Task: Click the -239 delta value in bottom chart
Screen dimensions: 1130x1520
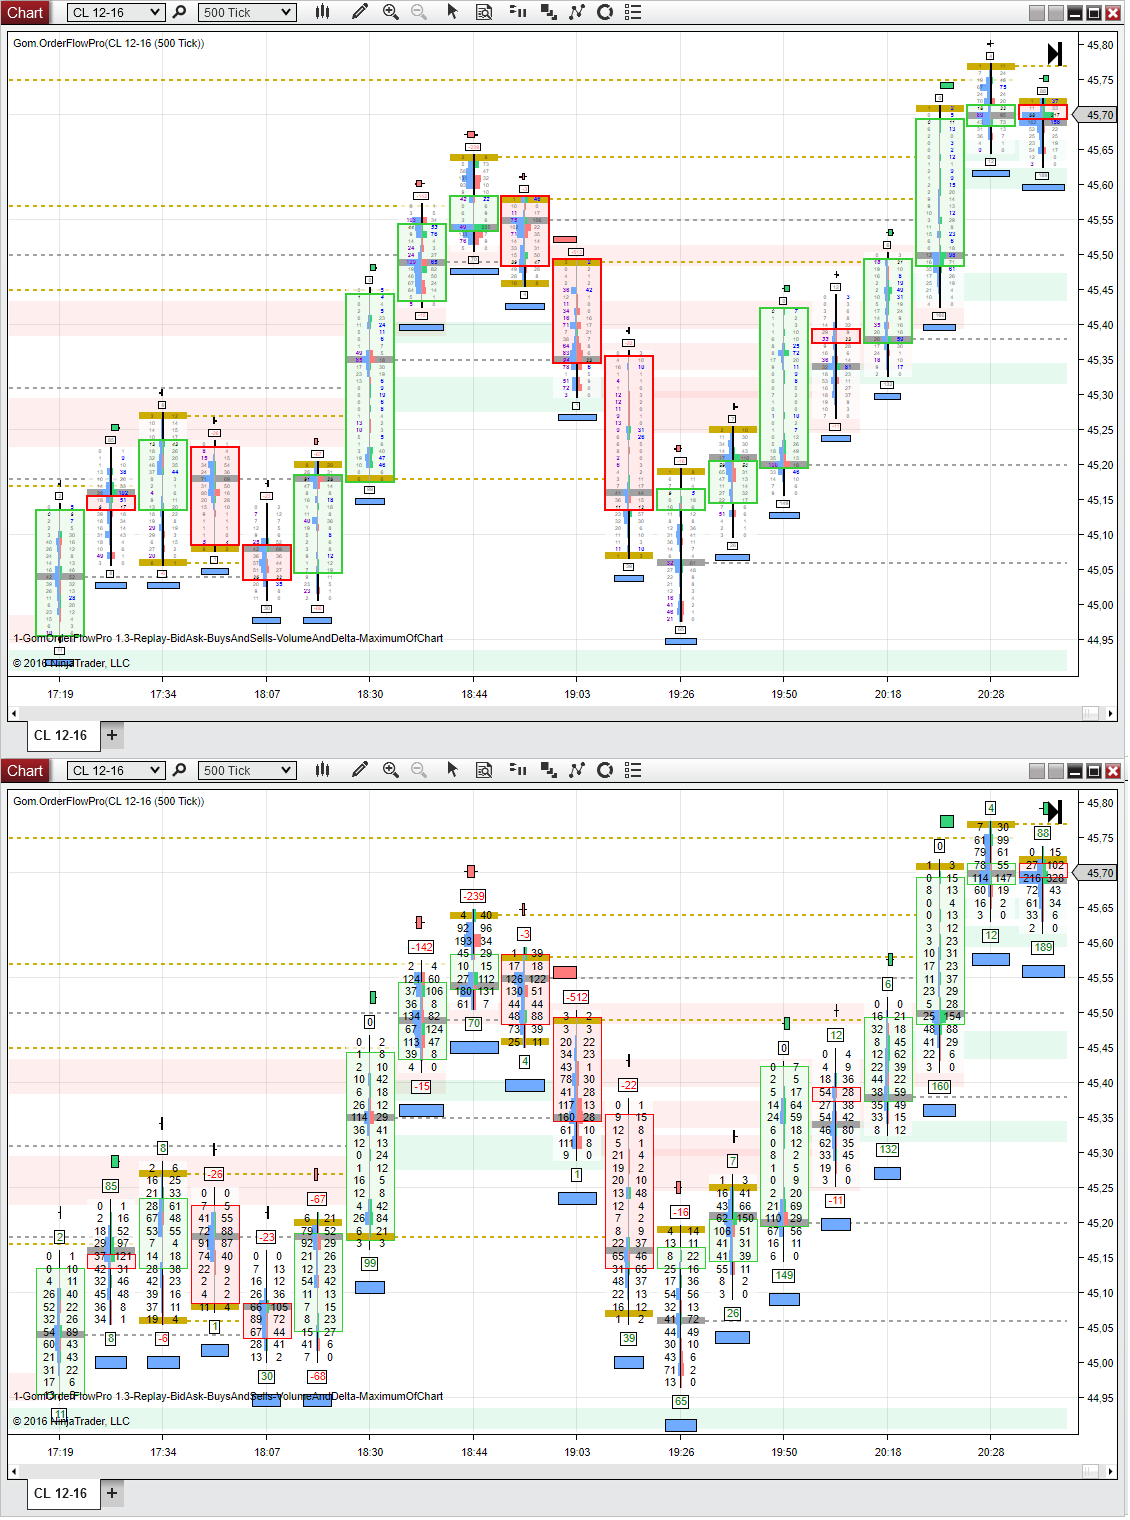Action: coord(473,896)
